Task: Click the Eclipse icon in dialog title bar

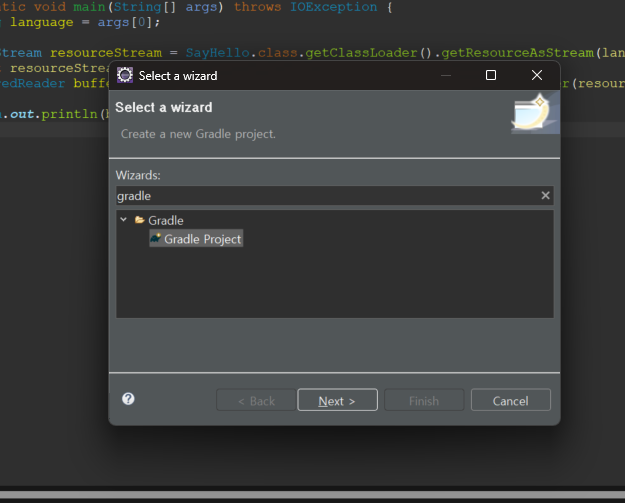Action: (x=125, y=75)
